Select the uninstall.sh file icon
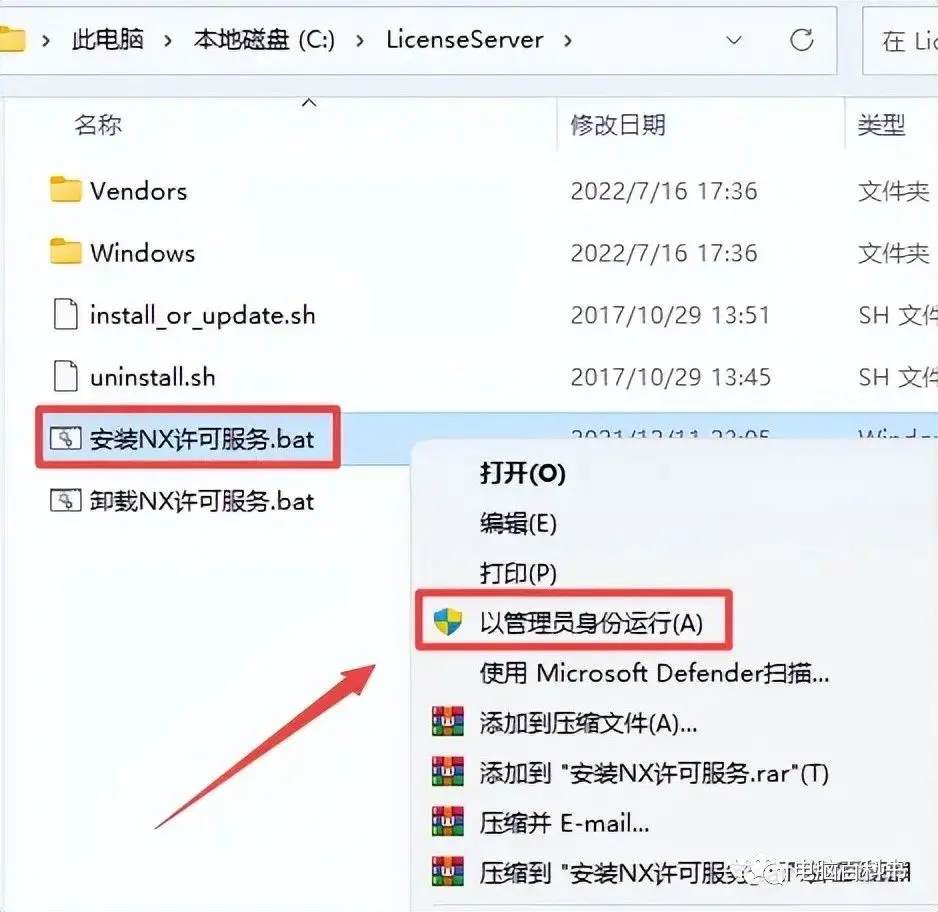 click(x=65, y=376)
